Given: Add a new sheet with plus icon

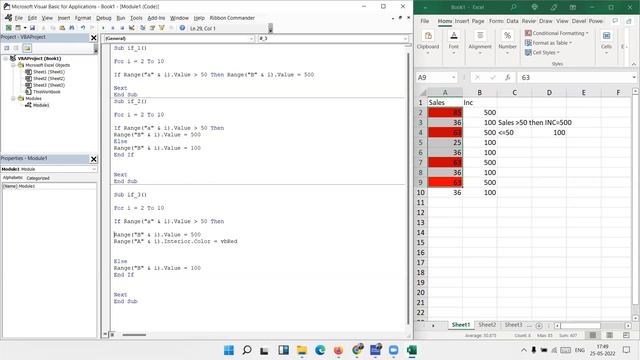Looking at the screenshot, I should point(539,325).
